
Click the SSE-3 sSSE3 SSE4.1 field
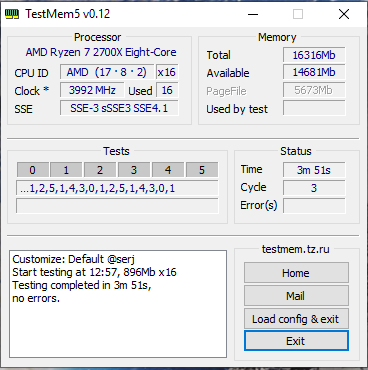[119, 108]
